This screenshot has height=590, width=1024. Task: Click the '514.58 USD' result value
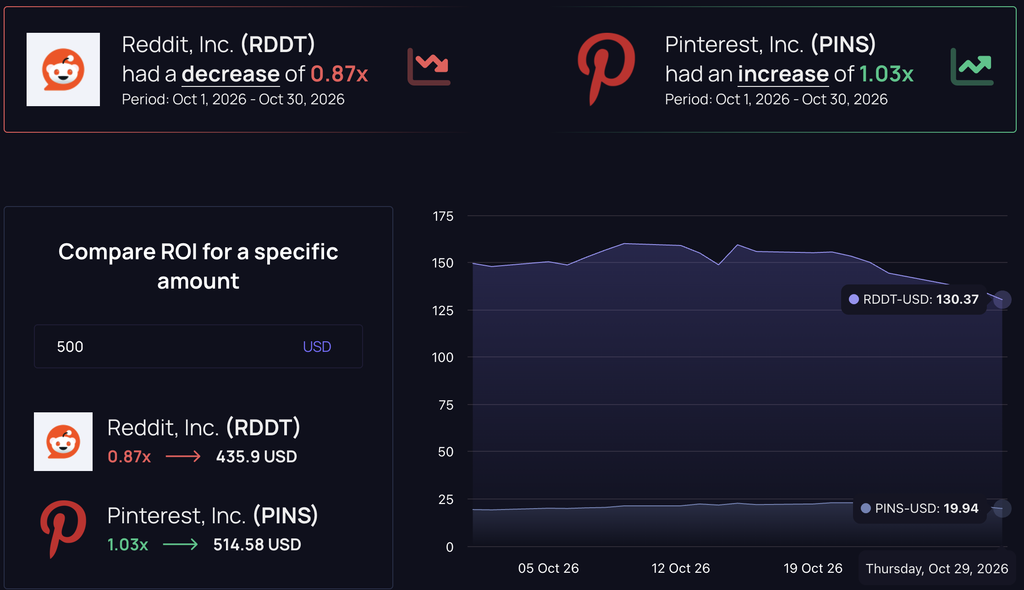[x=257, y=545]
